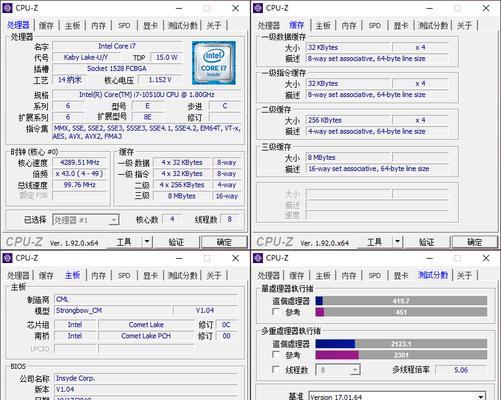
Task: Switch to 缓存 tab in 处理器 window
Action: point(46,25)
